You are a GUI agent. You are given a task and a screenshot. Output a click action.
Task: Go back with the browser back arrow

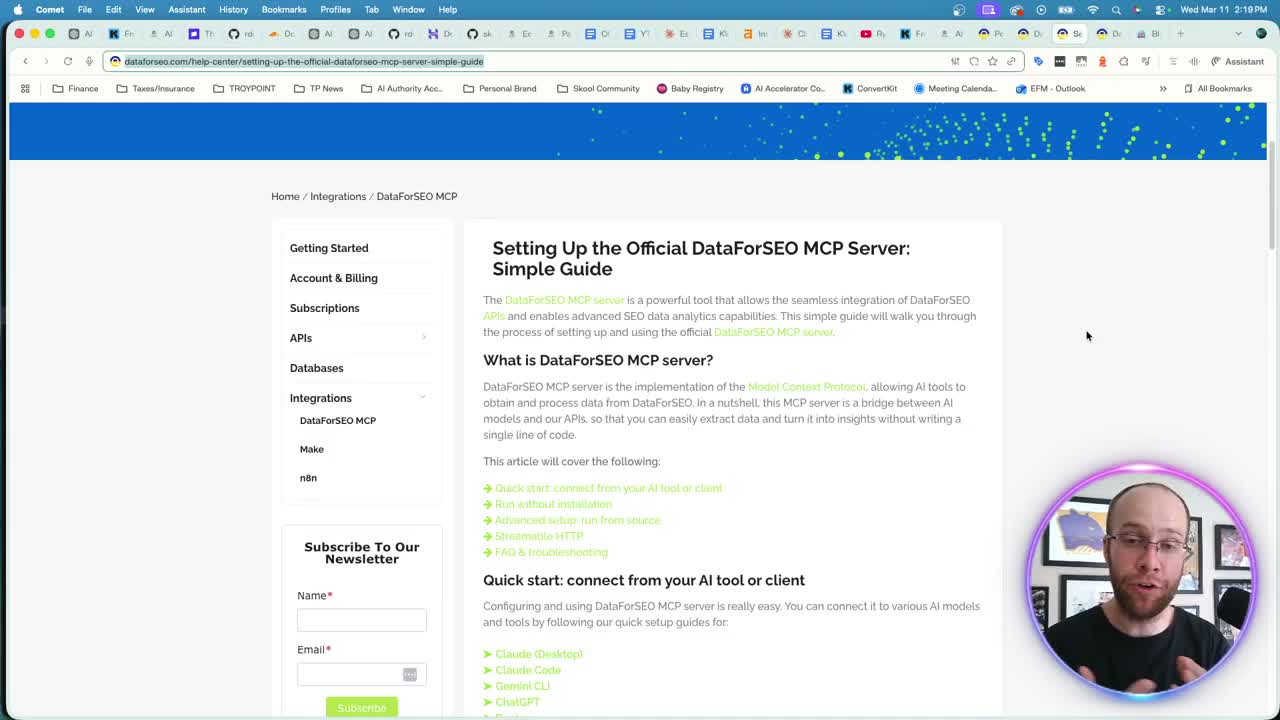pyautogui.click(x=25, y=61)
